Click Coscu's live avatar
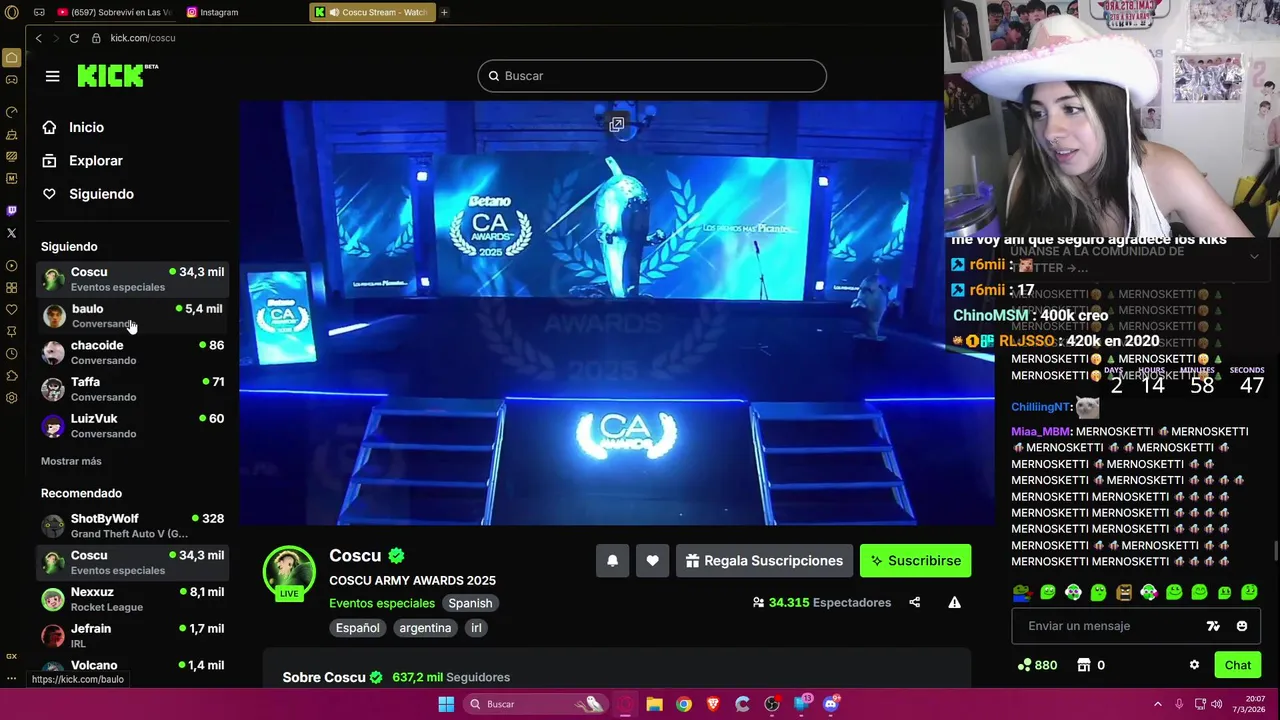 (289, 573)
